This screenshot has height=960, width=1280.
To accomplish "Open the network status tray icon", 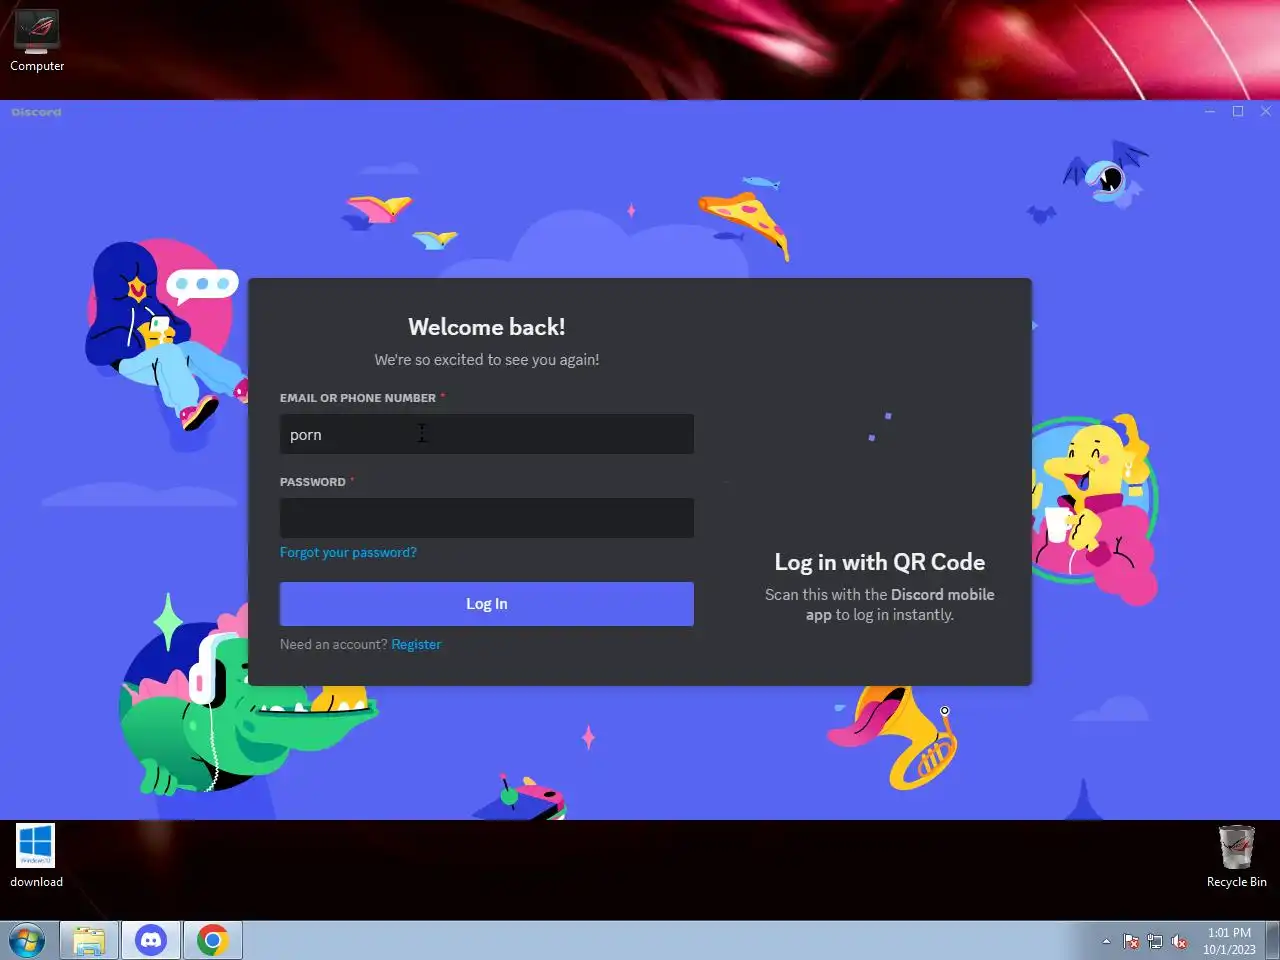I will [1155, 941].
